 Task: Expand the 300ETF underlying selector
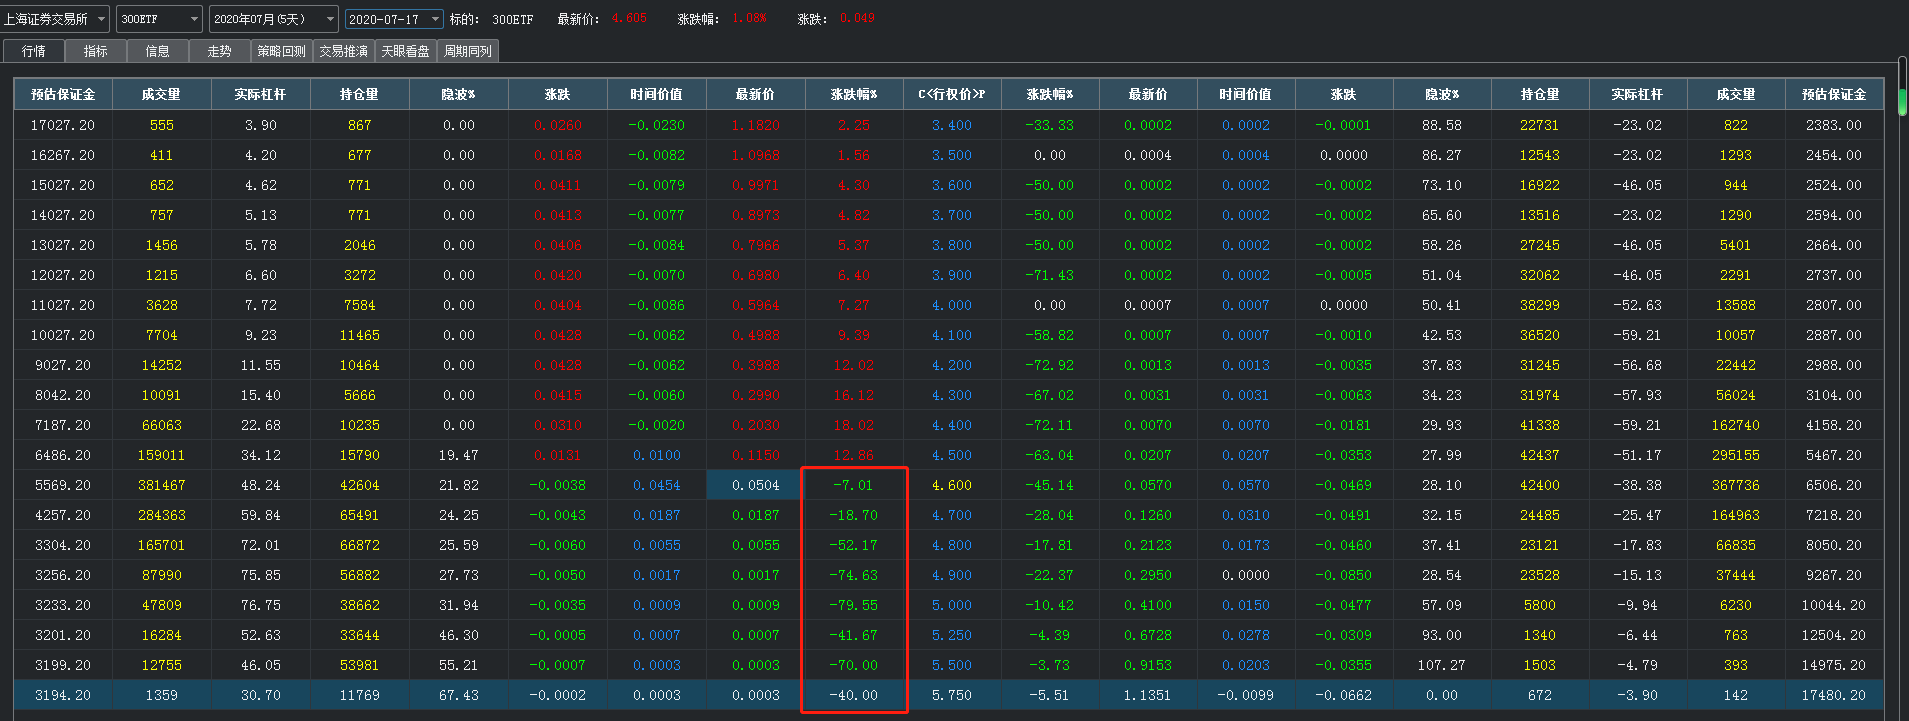pos(160,19)
